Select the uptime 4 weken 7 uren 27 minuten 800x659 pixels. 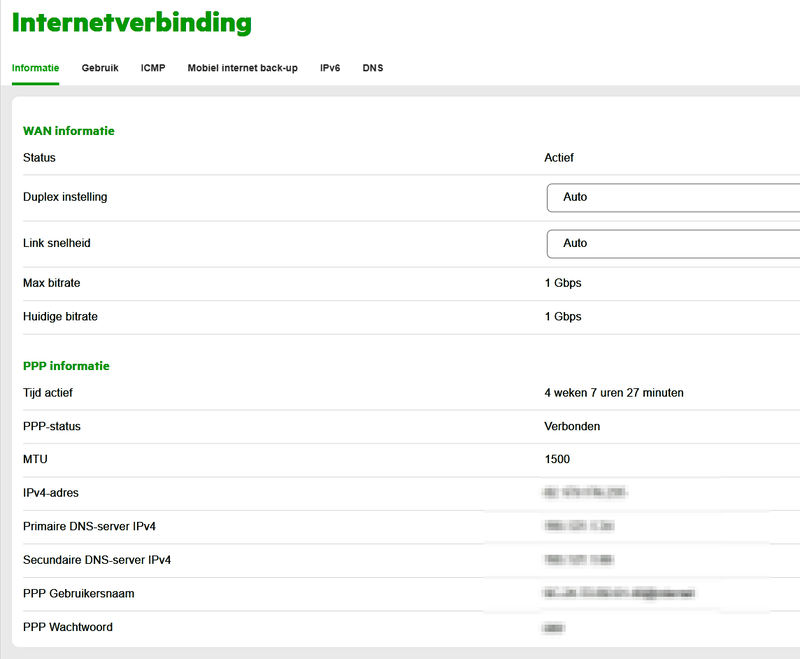(x=614, y=393)
